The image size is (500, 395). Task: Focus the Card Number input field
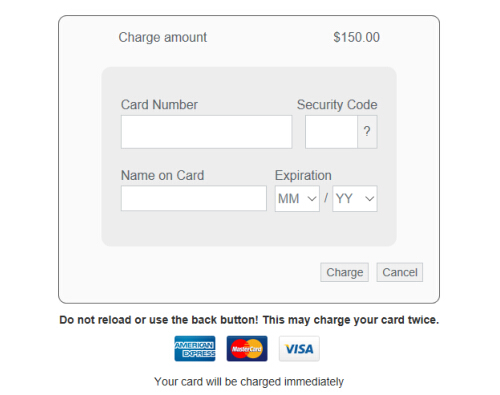pos(207,132)
